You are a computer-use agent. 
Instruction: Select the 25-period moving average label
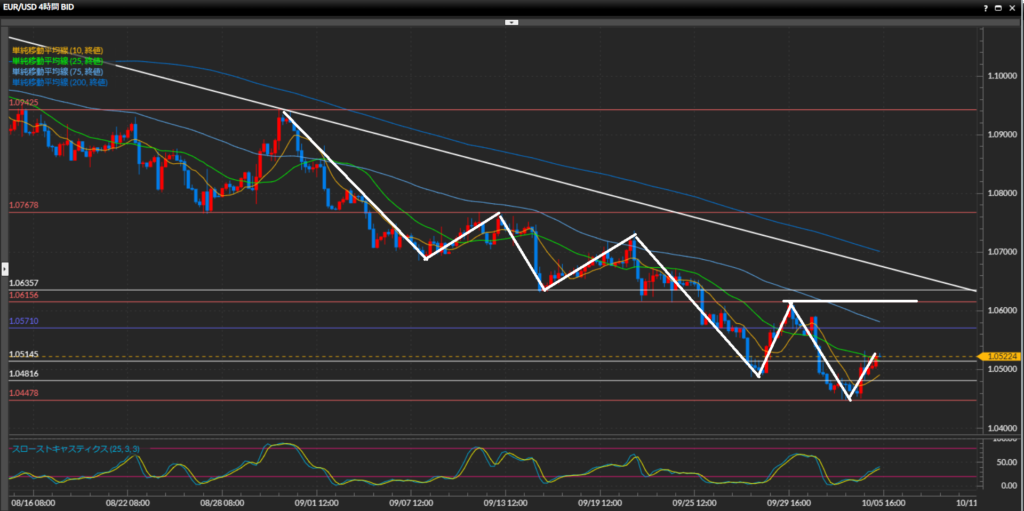(56, 61)
